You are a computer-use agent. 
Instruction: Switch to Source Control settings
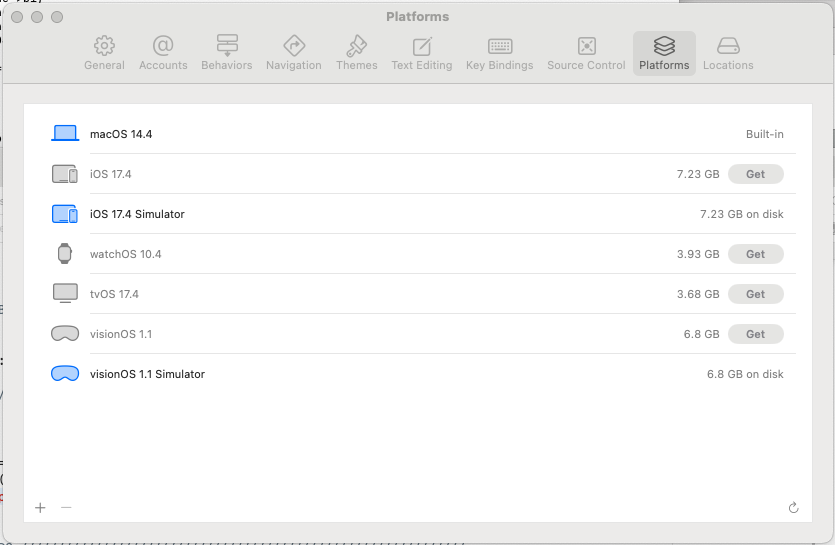pyautogui.click(x=586, y=53)
